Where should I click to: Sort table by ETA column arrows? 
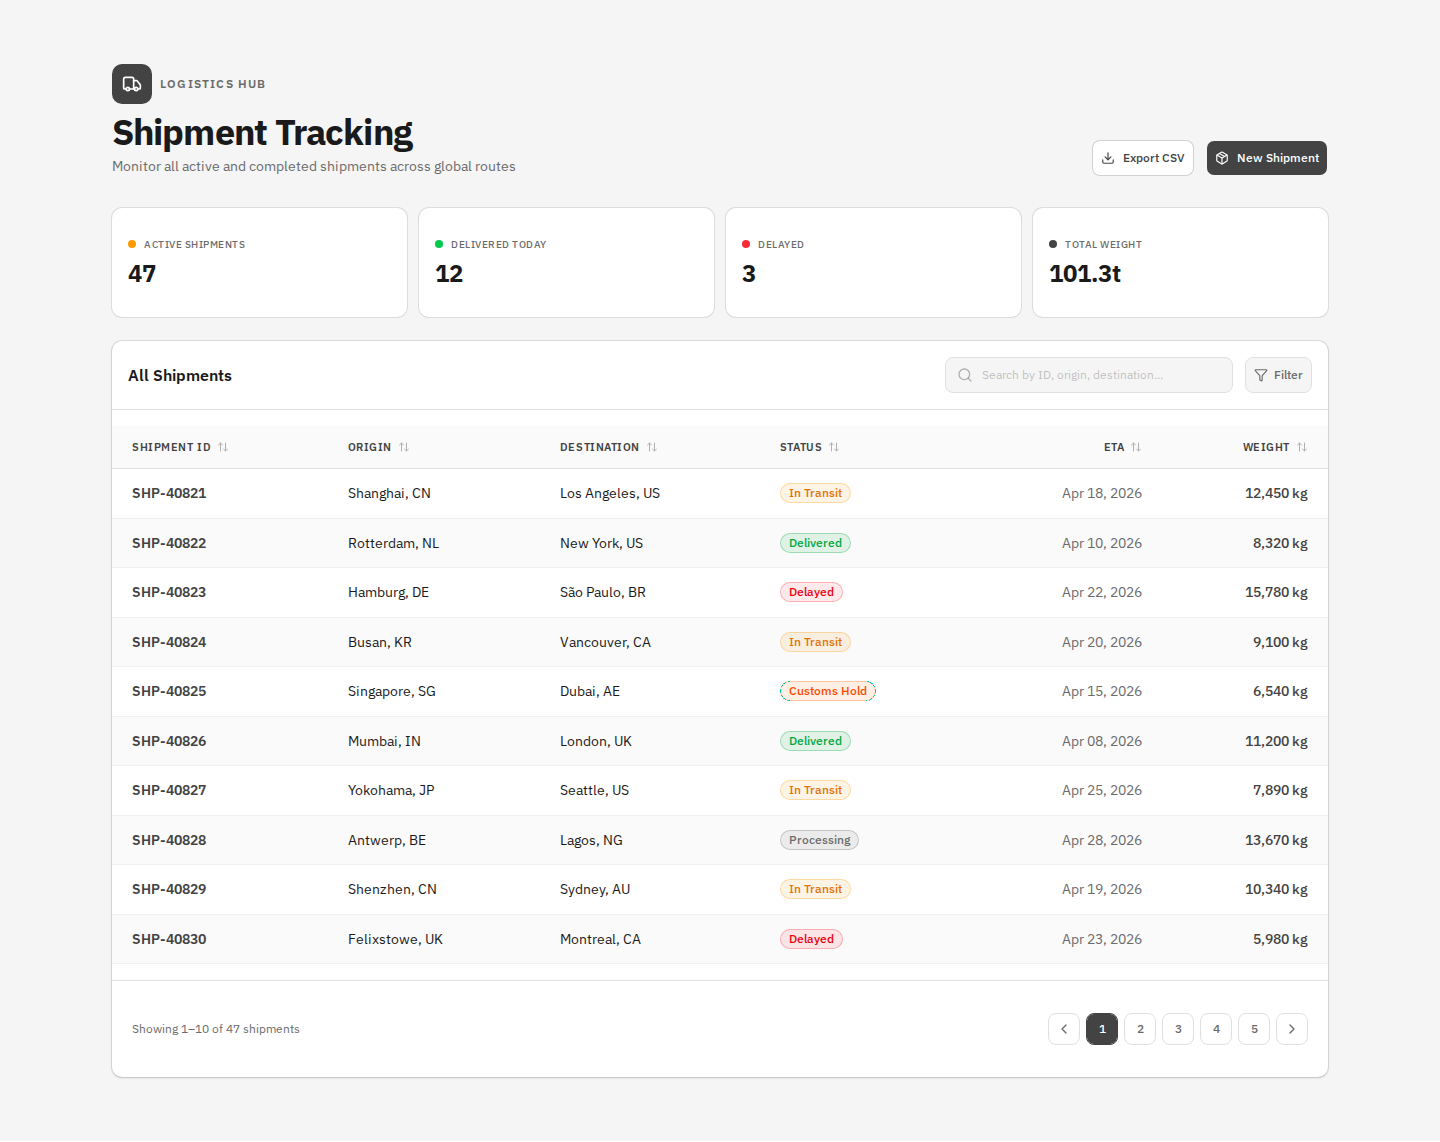(x=1136, y=447)
